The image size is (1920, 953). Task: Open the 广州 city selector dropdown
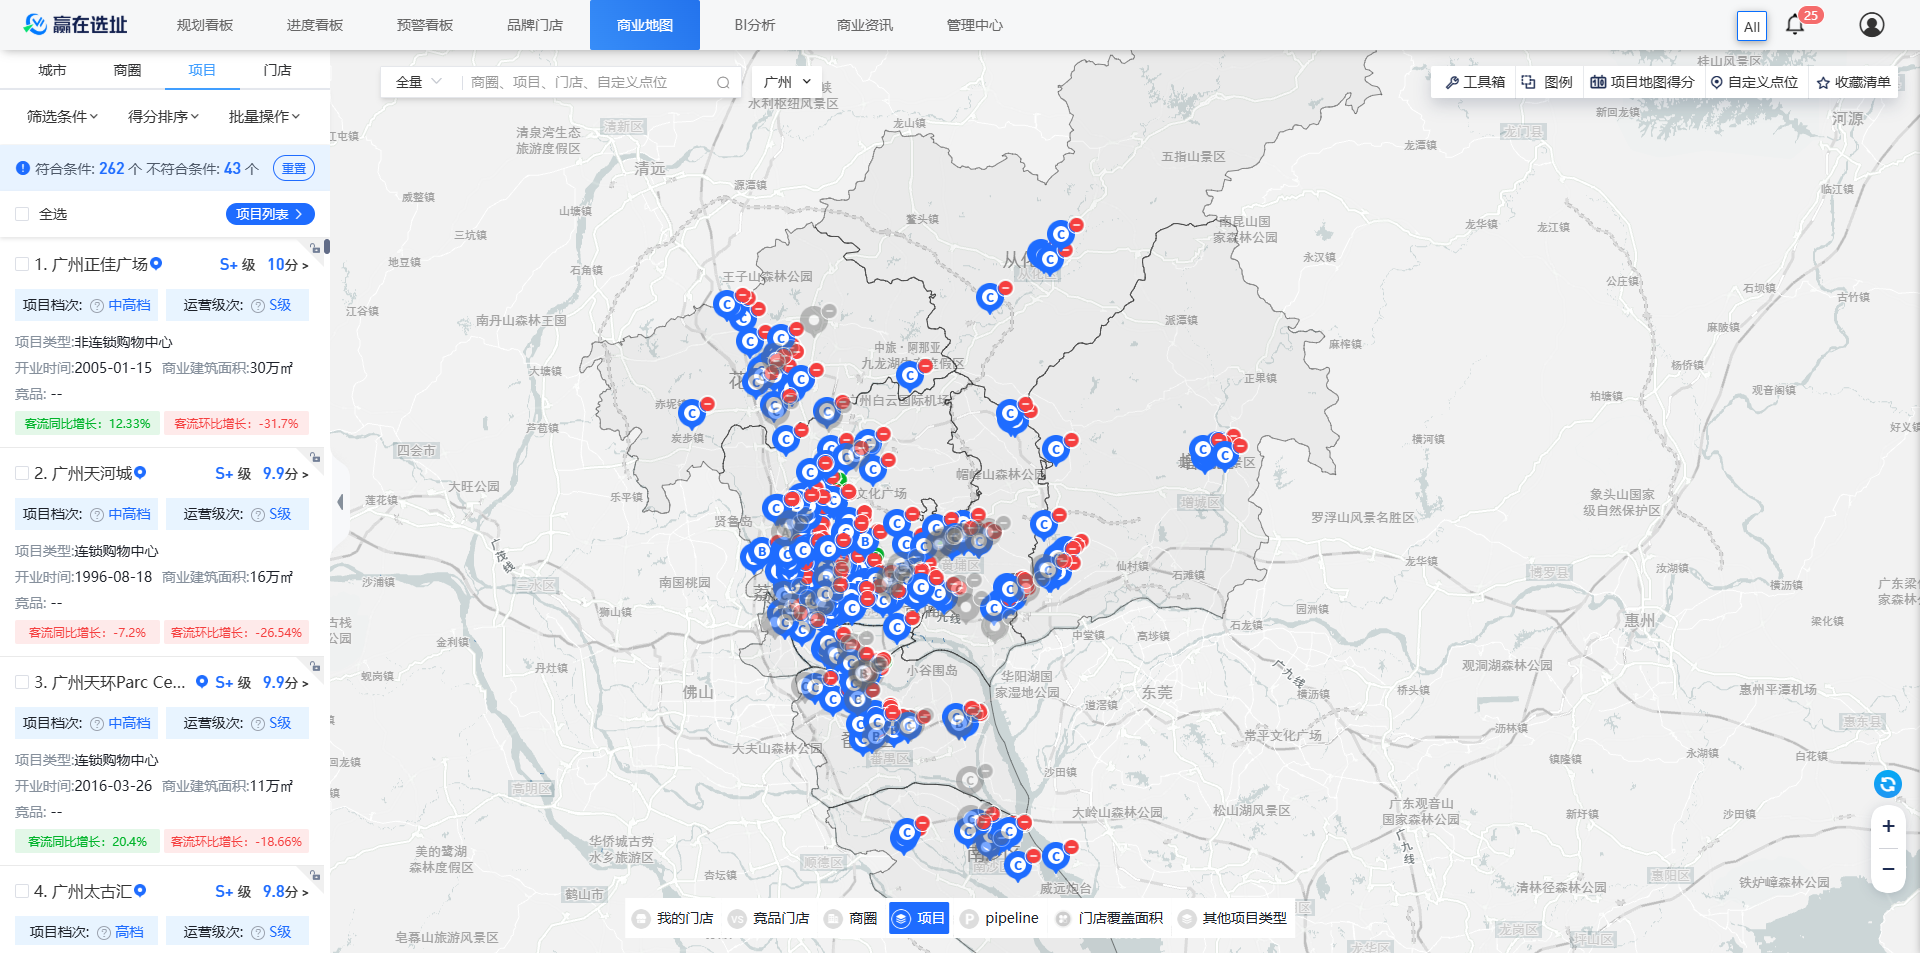click(x=787, y=82)
